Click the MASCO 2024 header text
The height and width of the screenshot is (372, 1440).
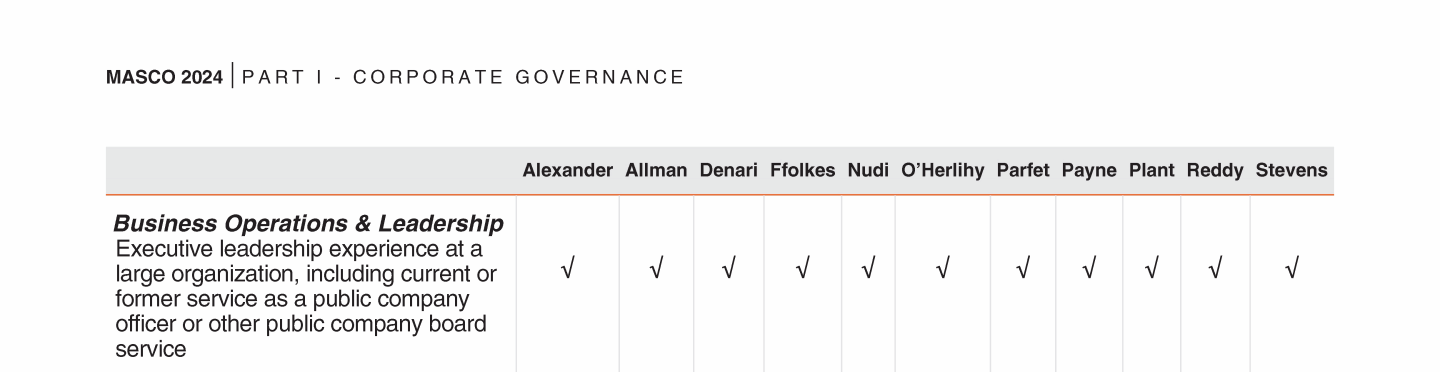[165, 78]
